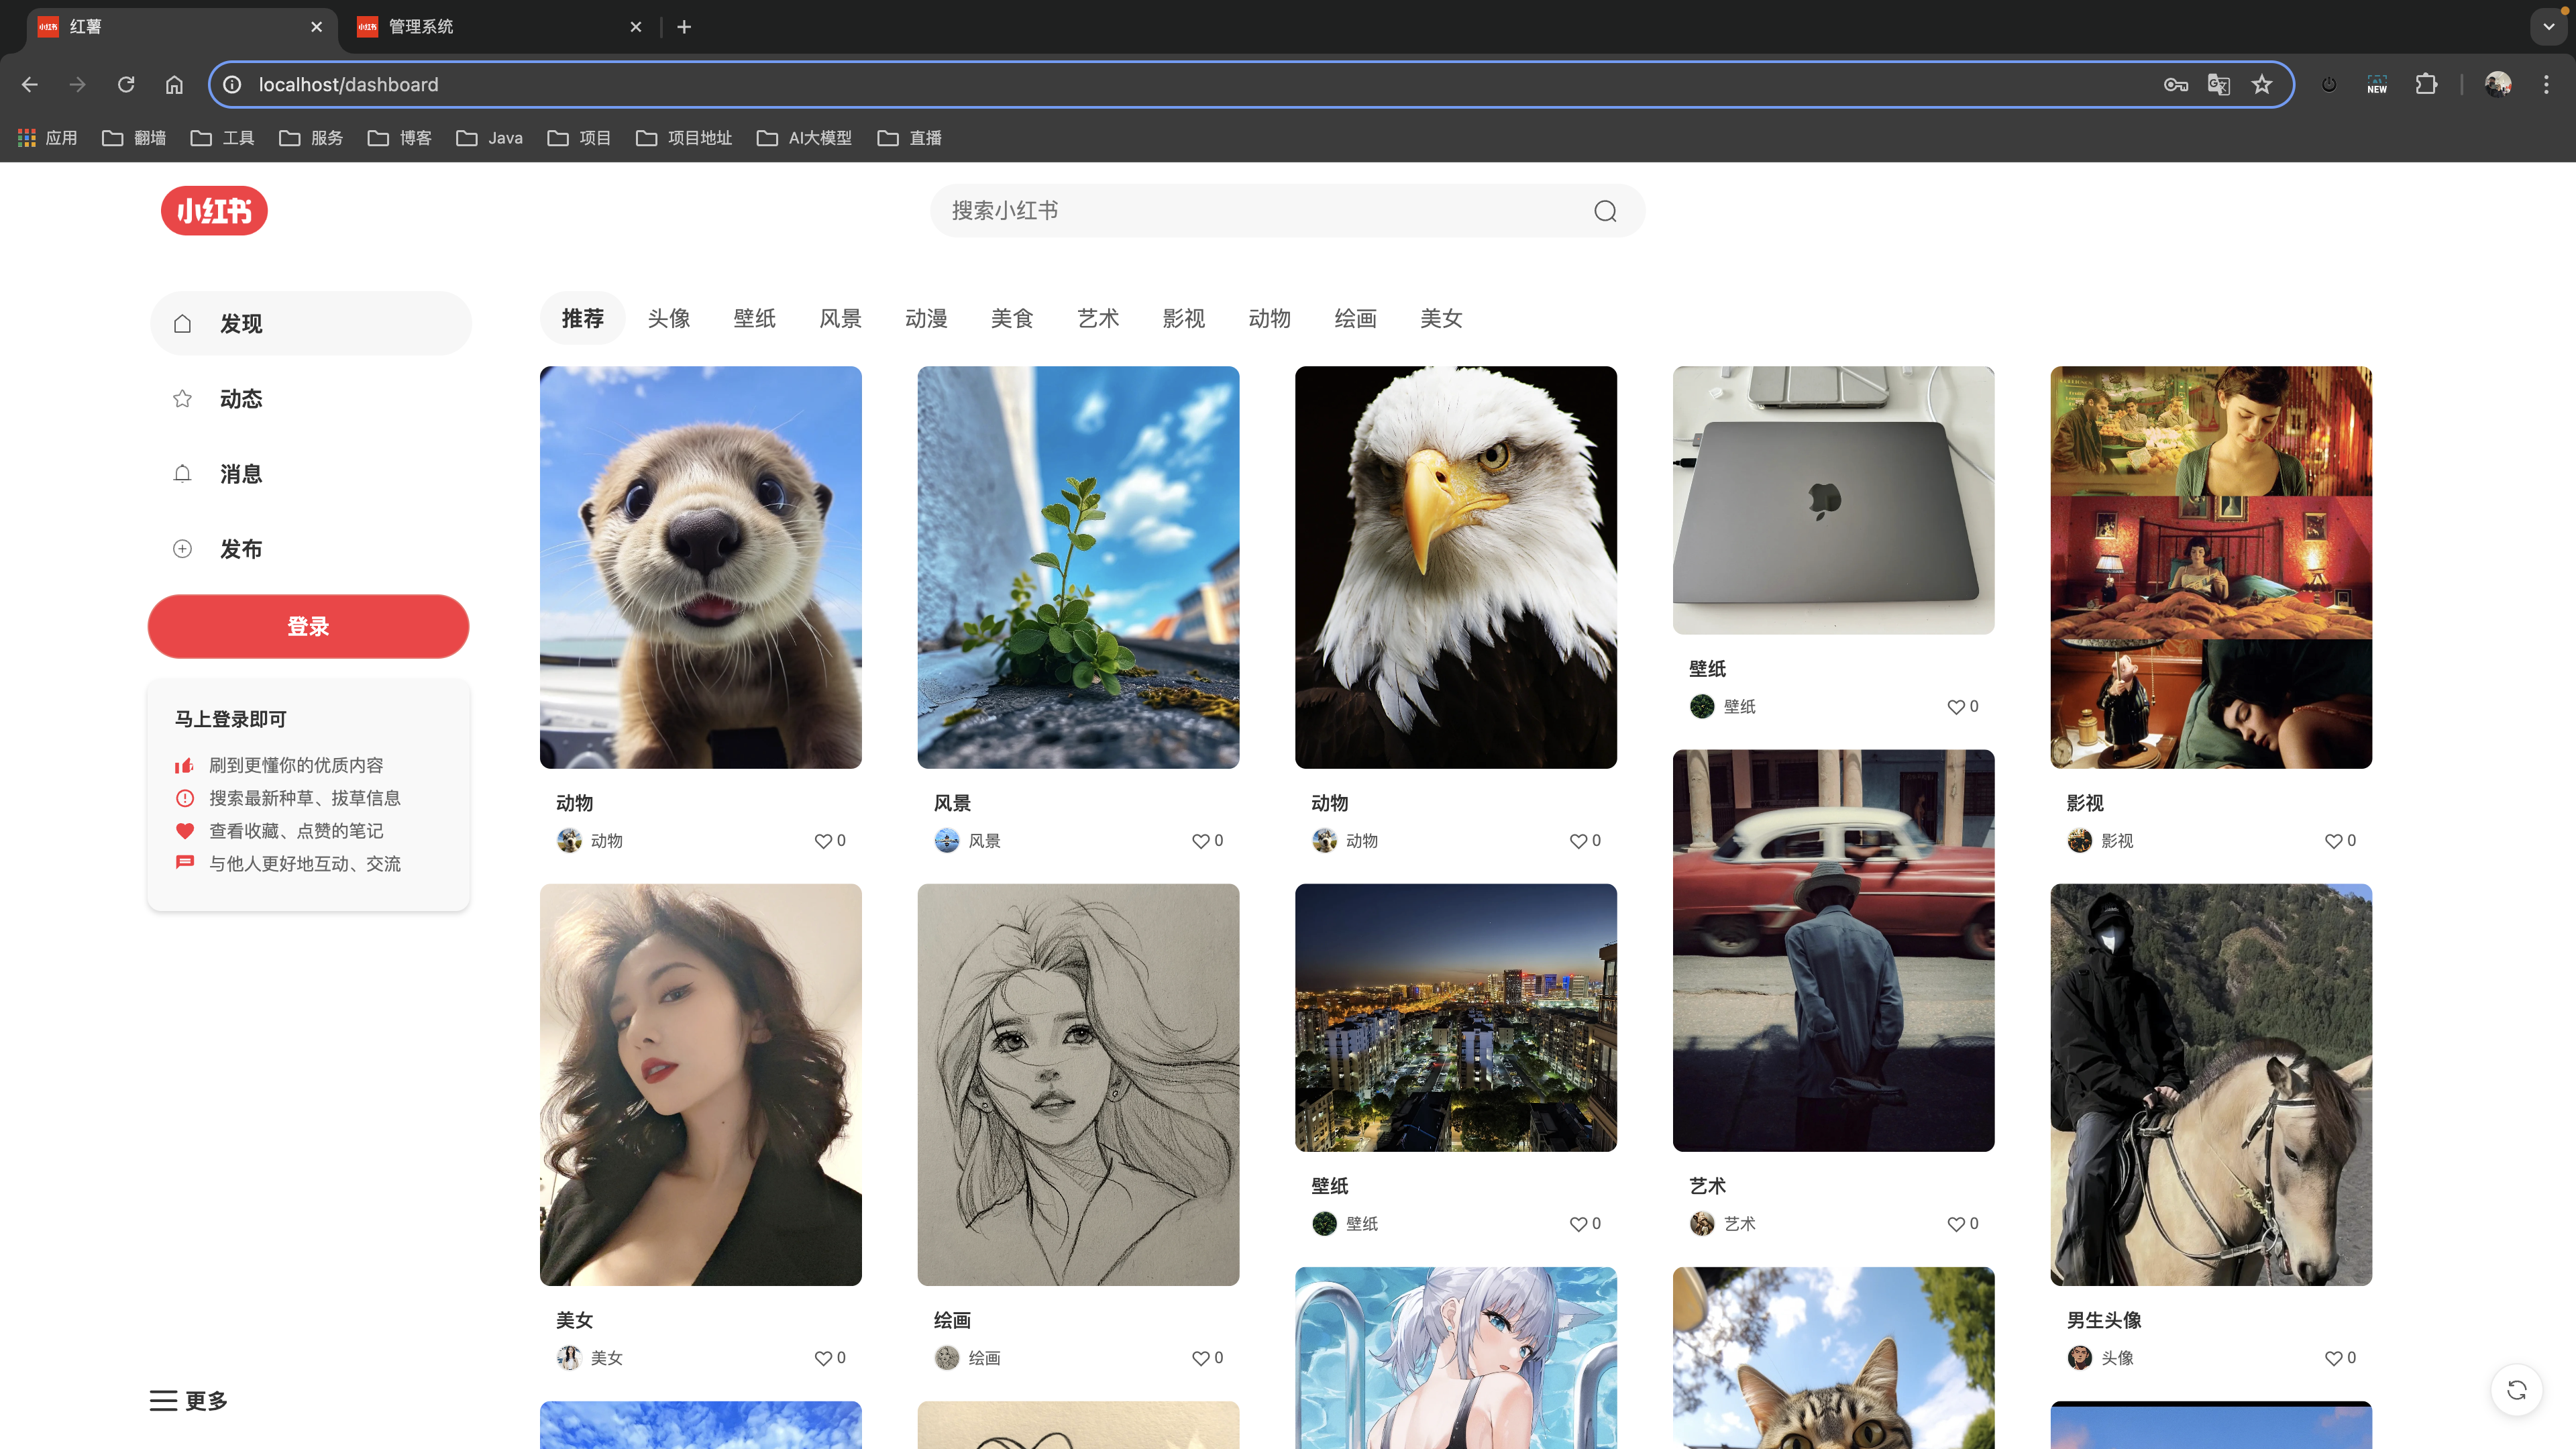
Task: Reload the page in browser toolbar
Action: pos(126,84)
